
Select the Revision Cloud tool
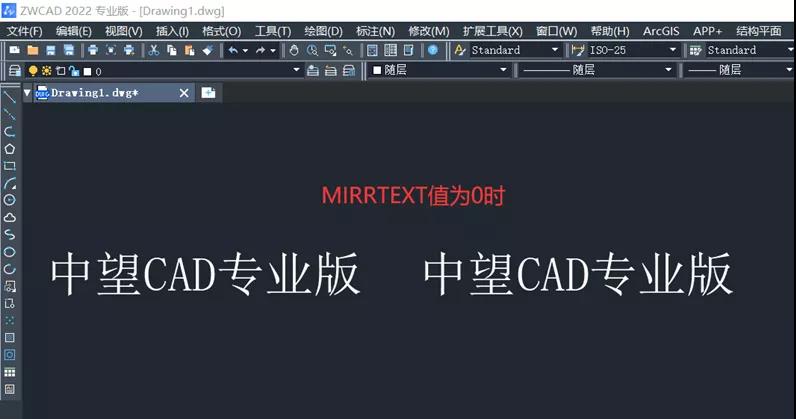coord(9,217)
